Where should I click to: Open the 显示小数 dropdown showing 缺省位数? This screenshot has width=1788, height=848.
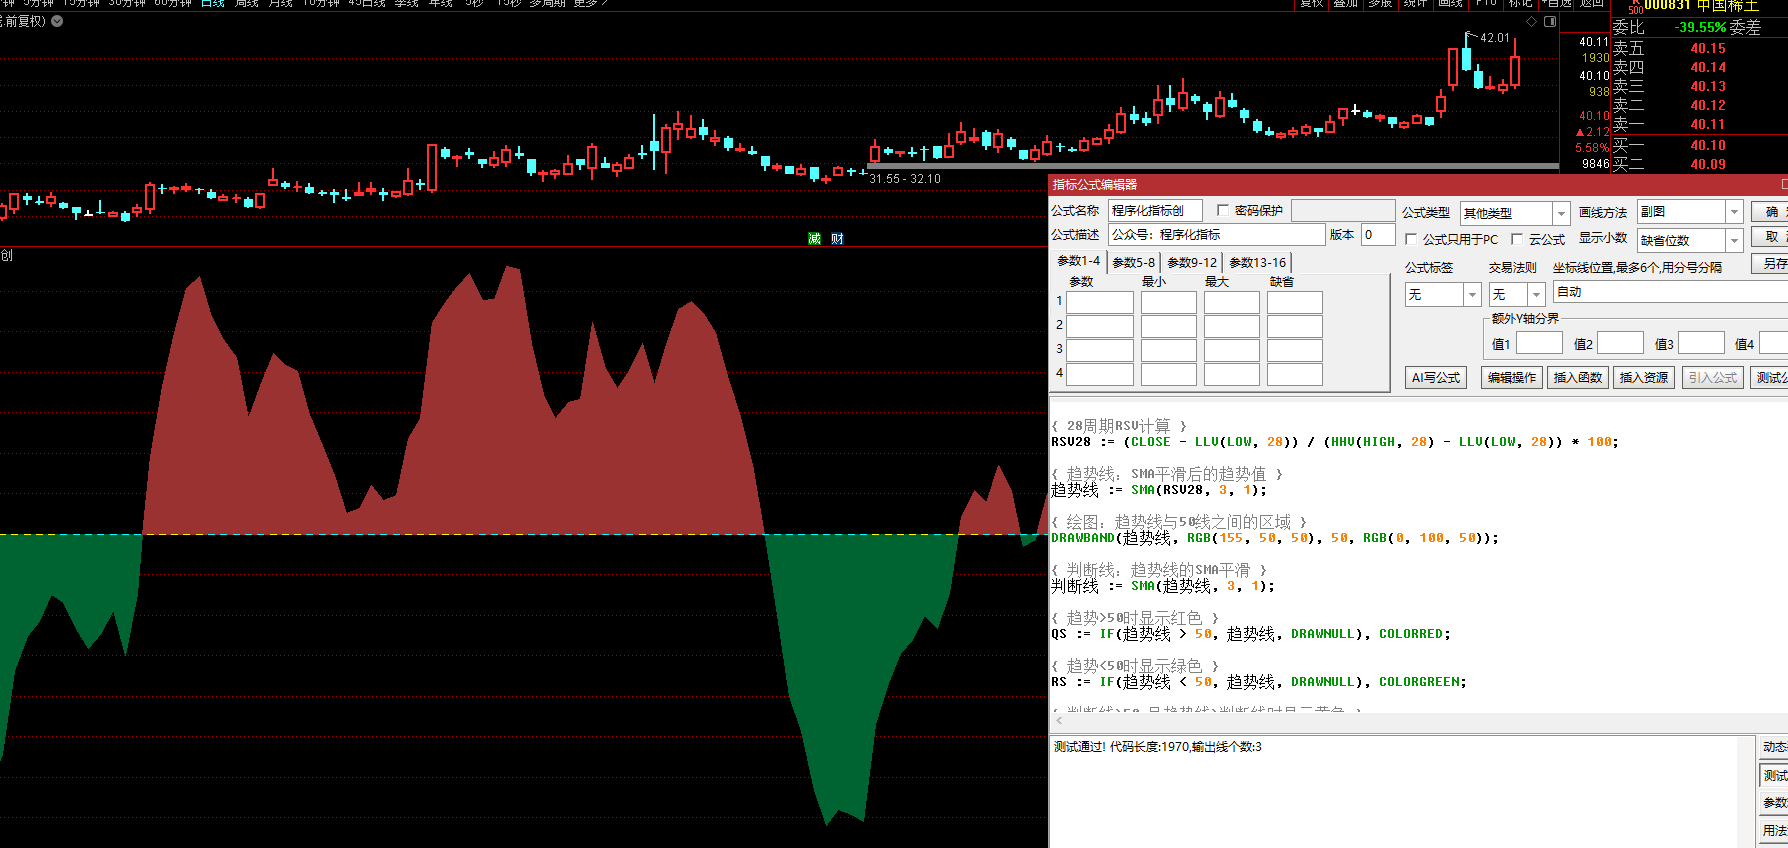[x=1734, y=240]
